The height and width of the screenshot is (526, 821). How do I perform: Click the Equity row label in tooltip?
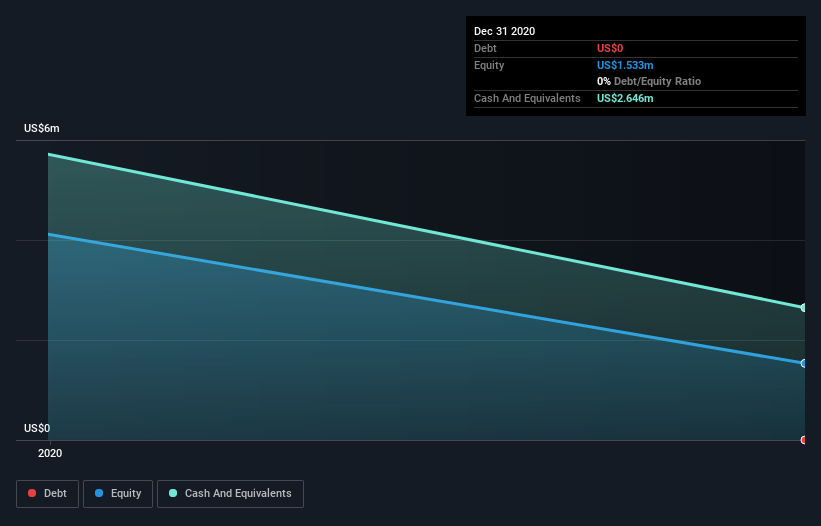489,65
